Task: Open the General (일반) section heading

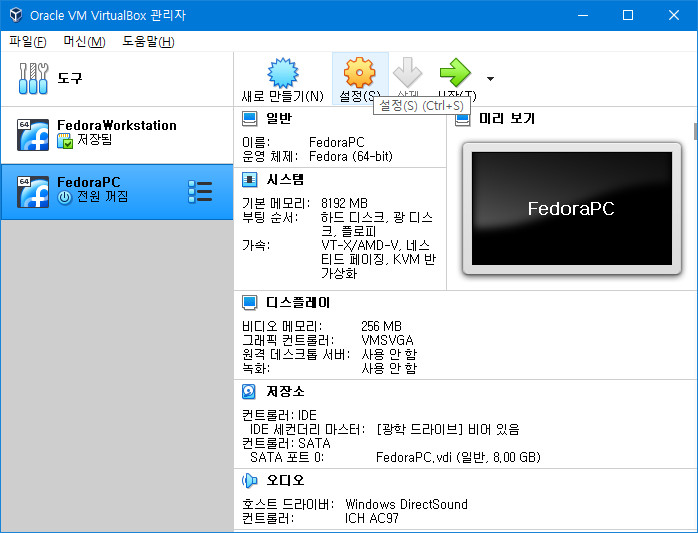Action: 279,118
